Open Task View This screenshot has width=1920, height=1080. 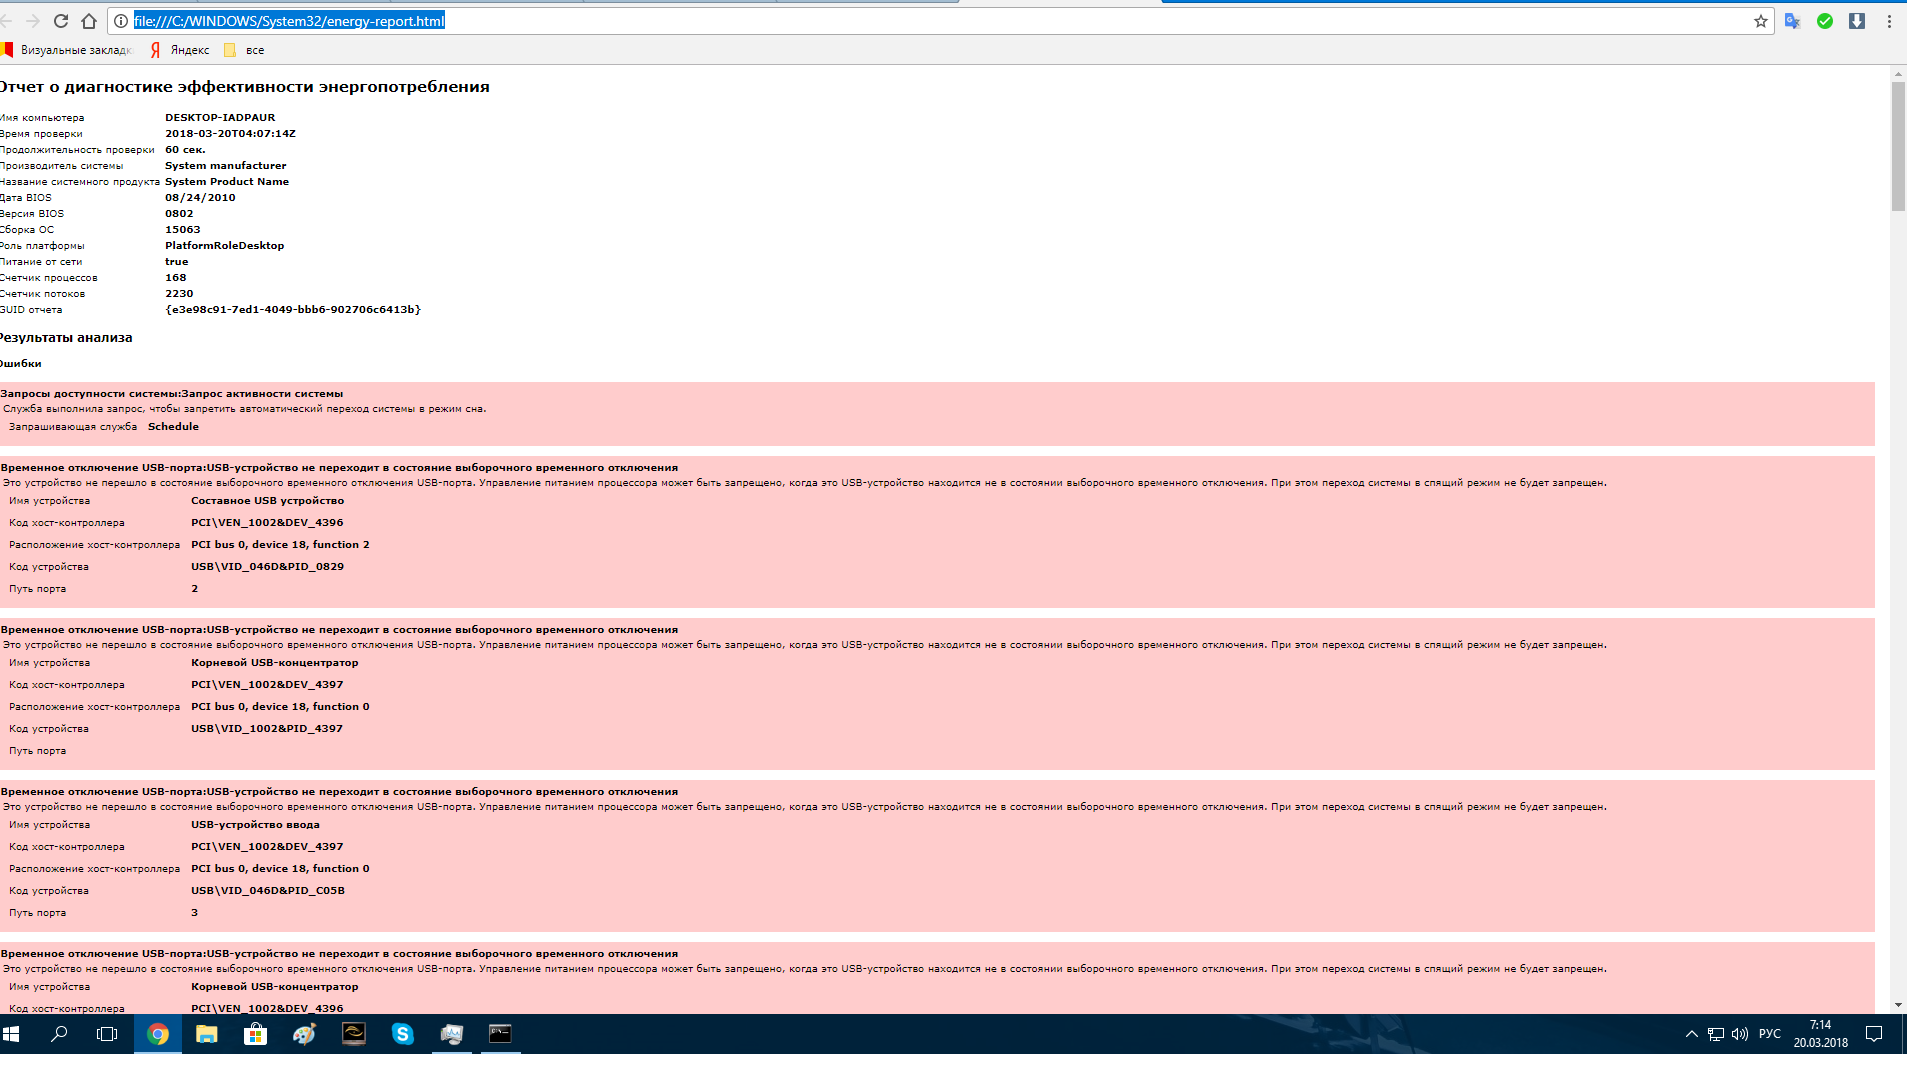point(107,1034)
